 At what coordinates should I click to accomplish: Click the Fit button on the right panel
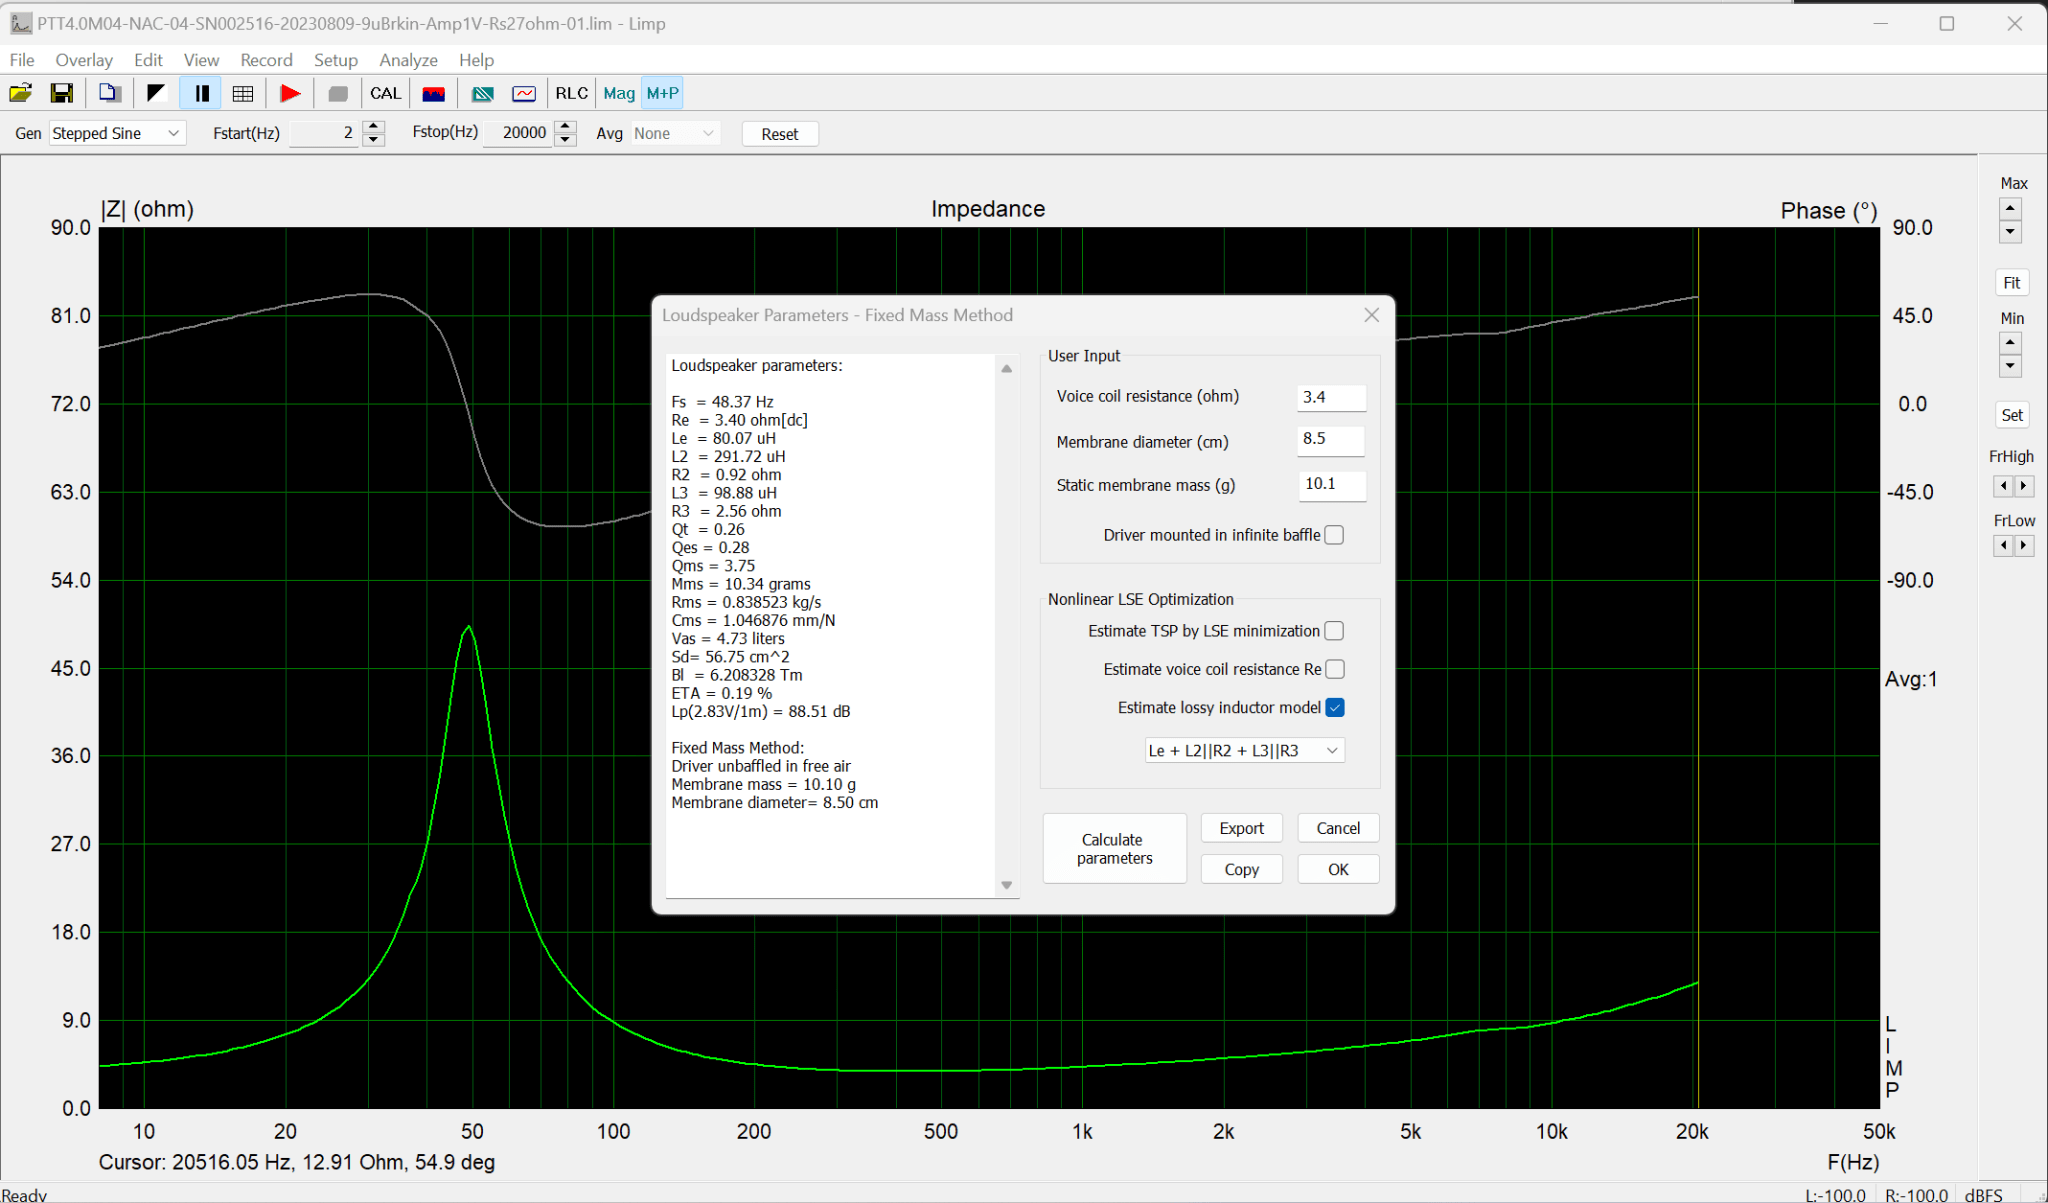coord(2011,283)
